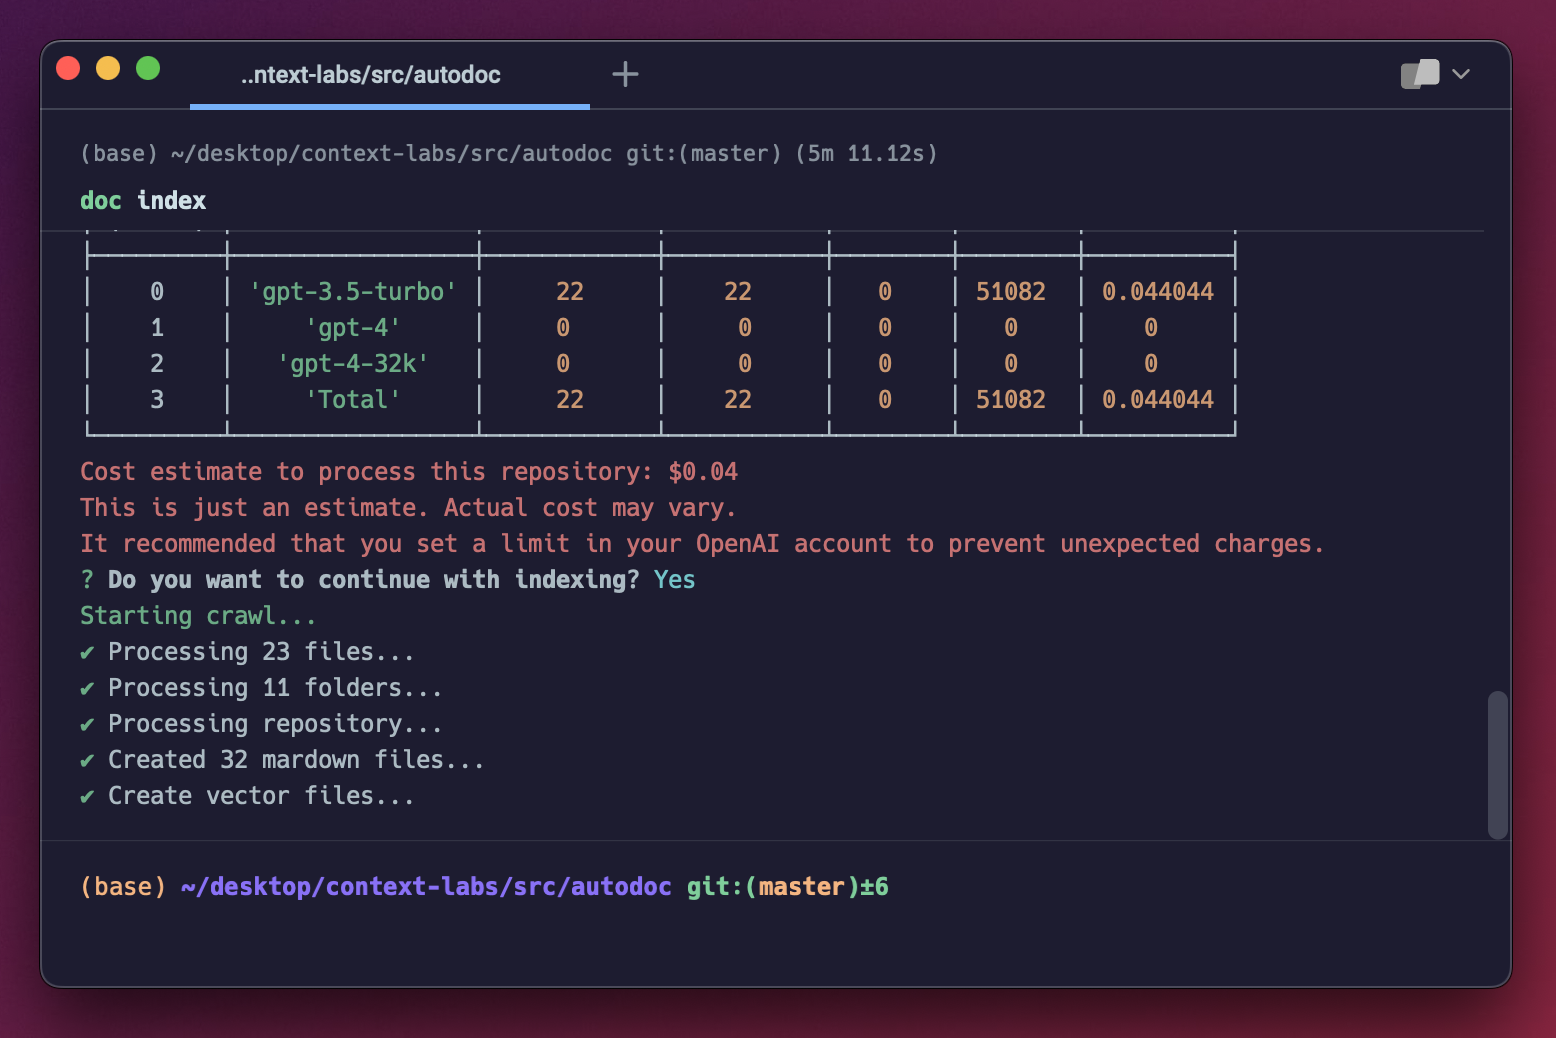The width and height of the screenshot is (1556, 1038).
Task: Click the 'doc index' command text
Action: pos(143,201)
